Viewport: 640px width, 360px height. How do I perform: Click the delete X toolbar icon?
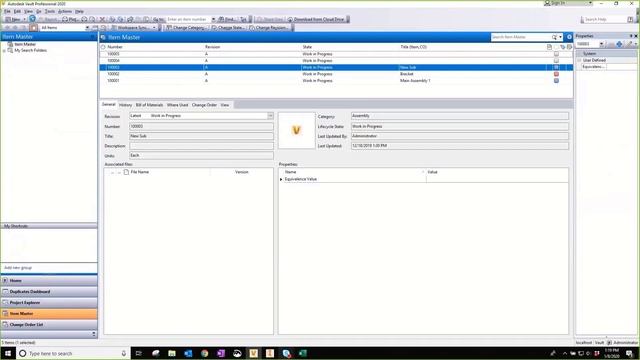tap(102, 19)
